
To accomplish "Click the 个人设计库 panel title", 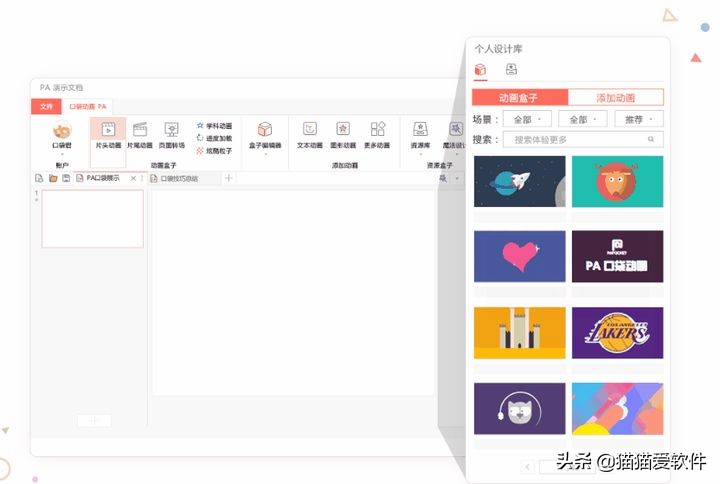I will coord(498,49).
